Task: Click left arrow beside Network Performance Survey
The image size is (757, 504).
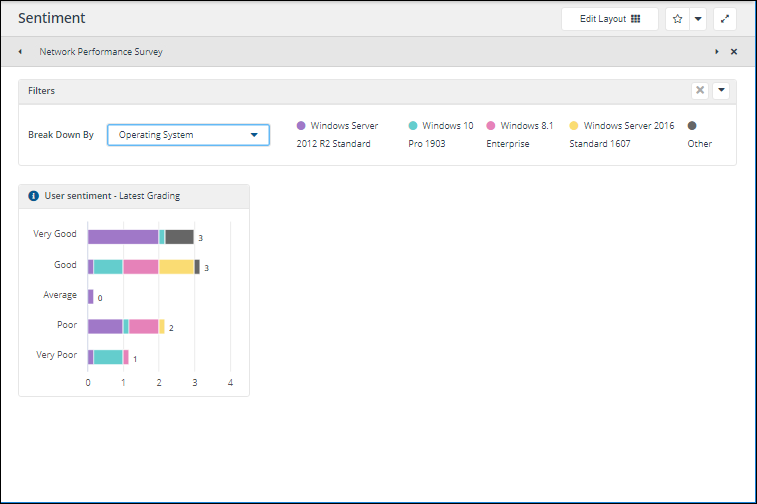Action: pos(20,52)
